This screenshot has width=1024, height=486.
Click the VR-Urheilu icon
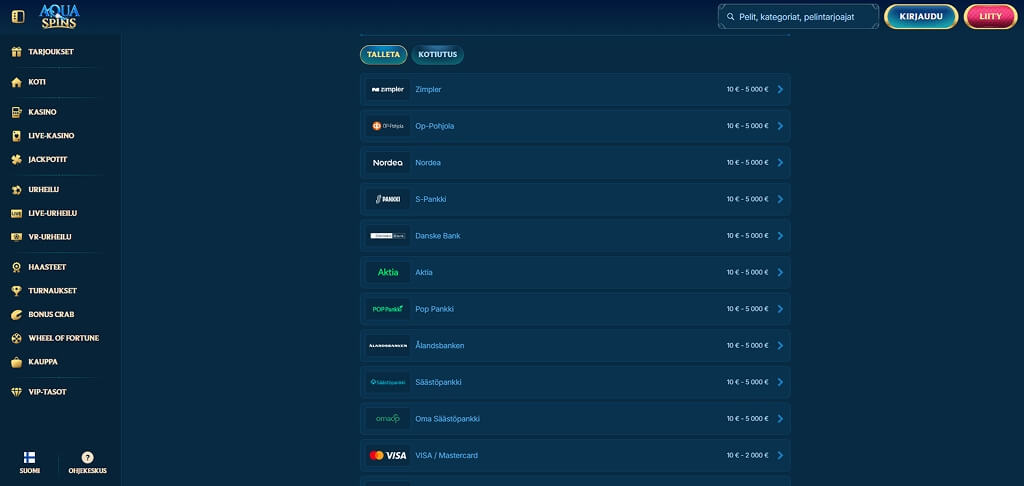(x=17, y=237)
